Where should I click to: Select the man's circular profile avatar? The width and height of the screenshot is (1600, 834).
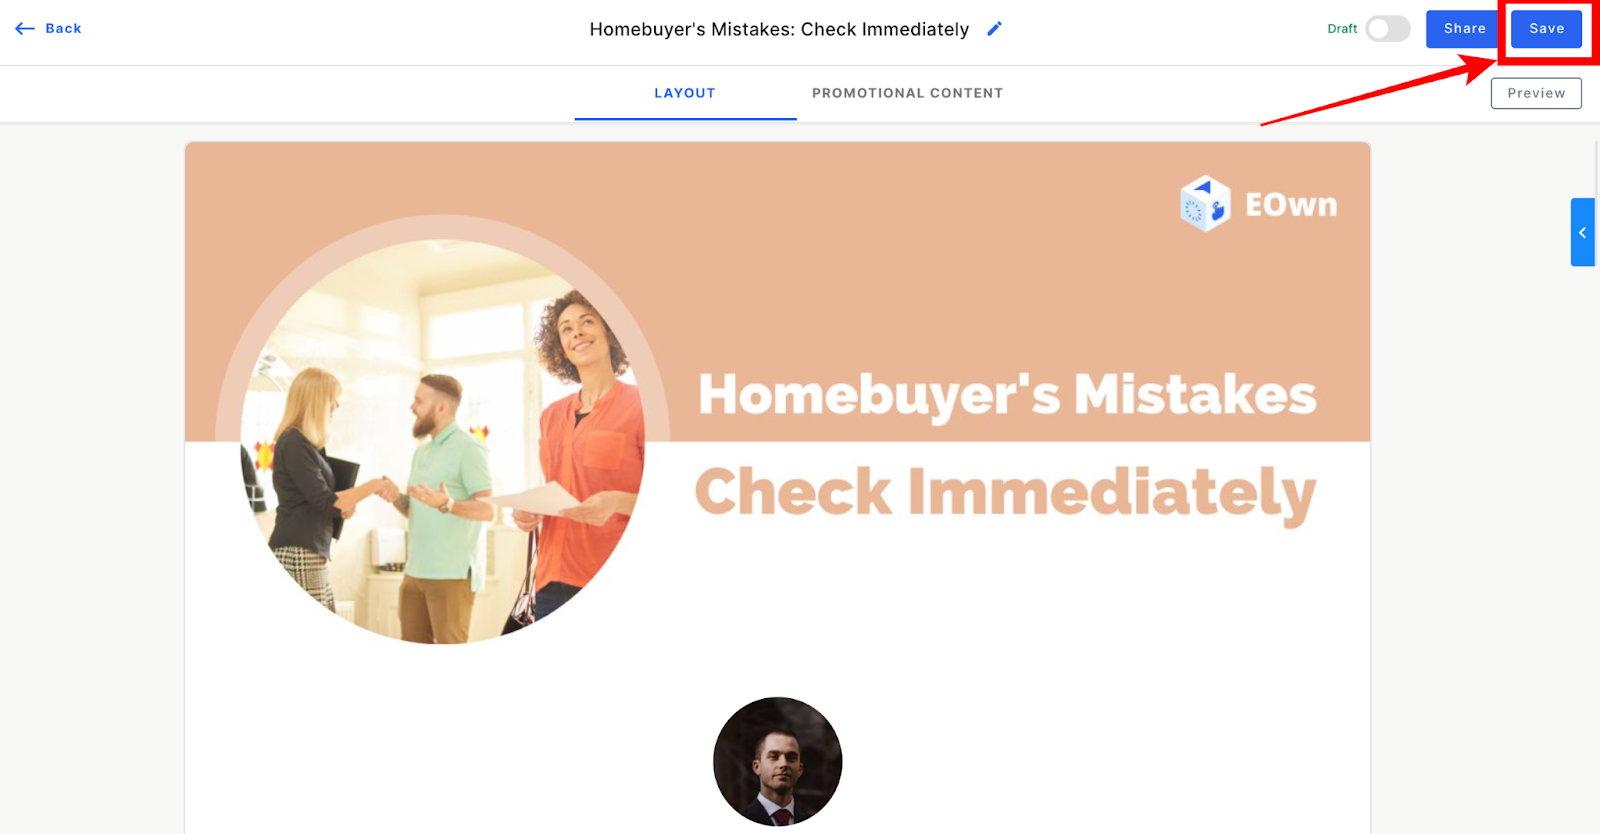778,762
